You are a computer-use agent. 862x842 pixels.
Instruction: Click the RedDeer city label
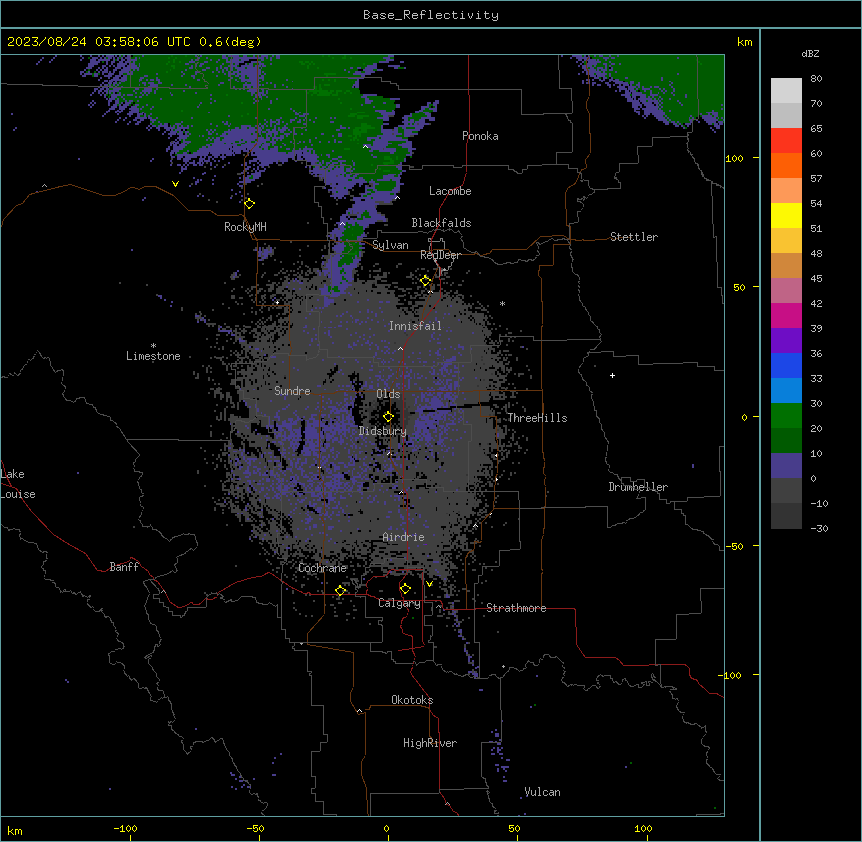pyautogui.click(x=440, y=255)
